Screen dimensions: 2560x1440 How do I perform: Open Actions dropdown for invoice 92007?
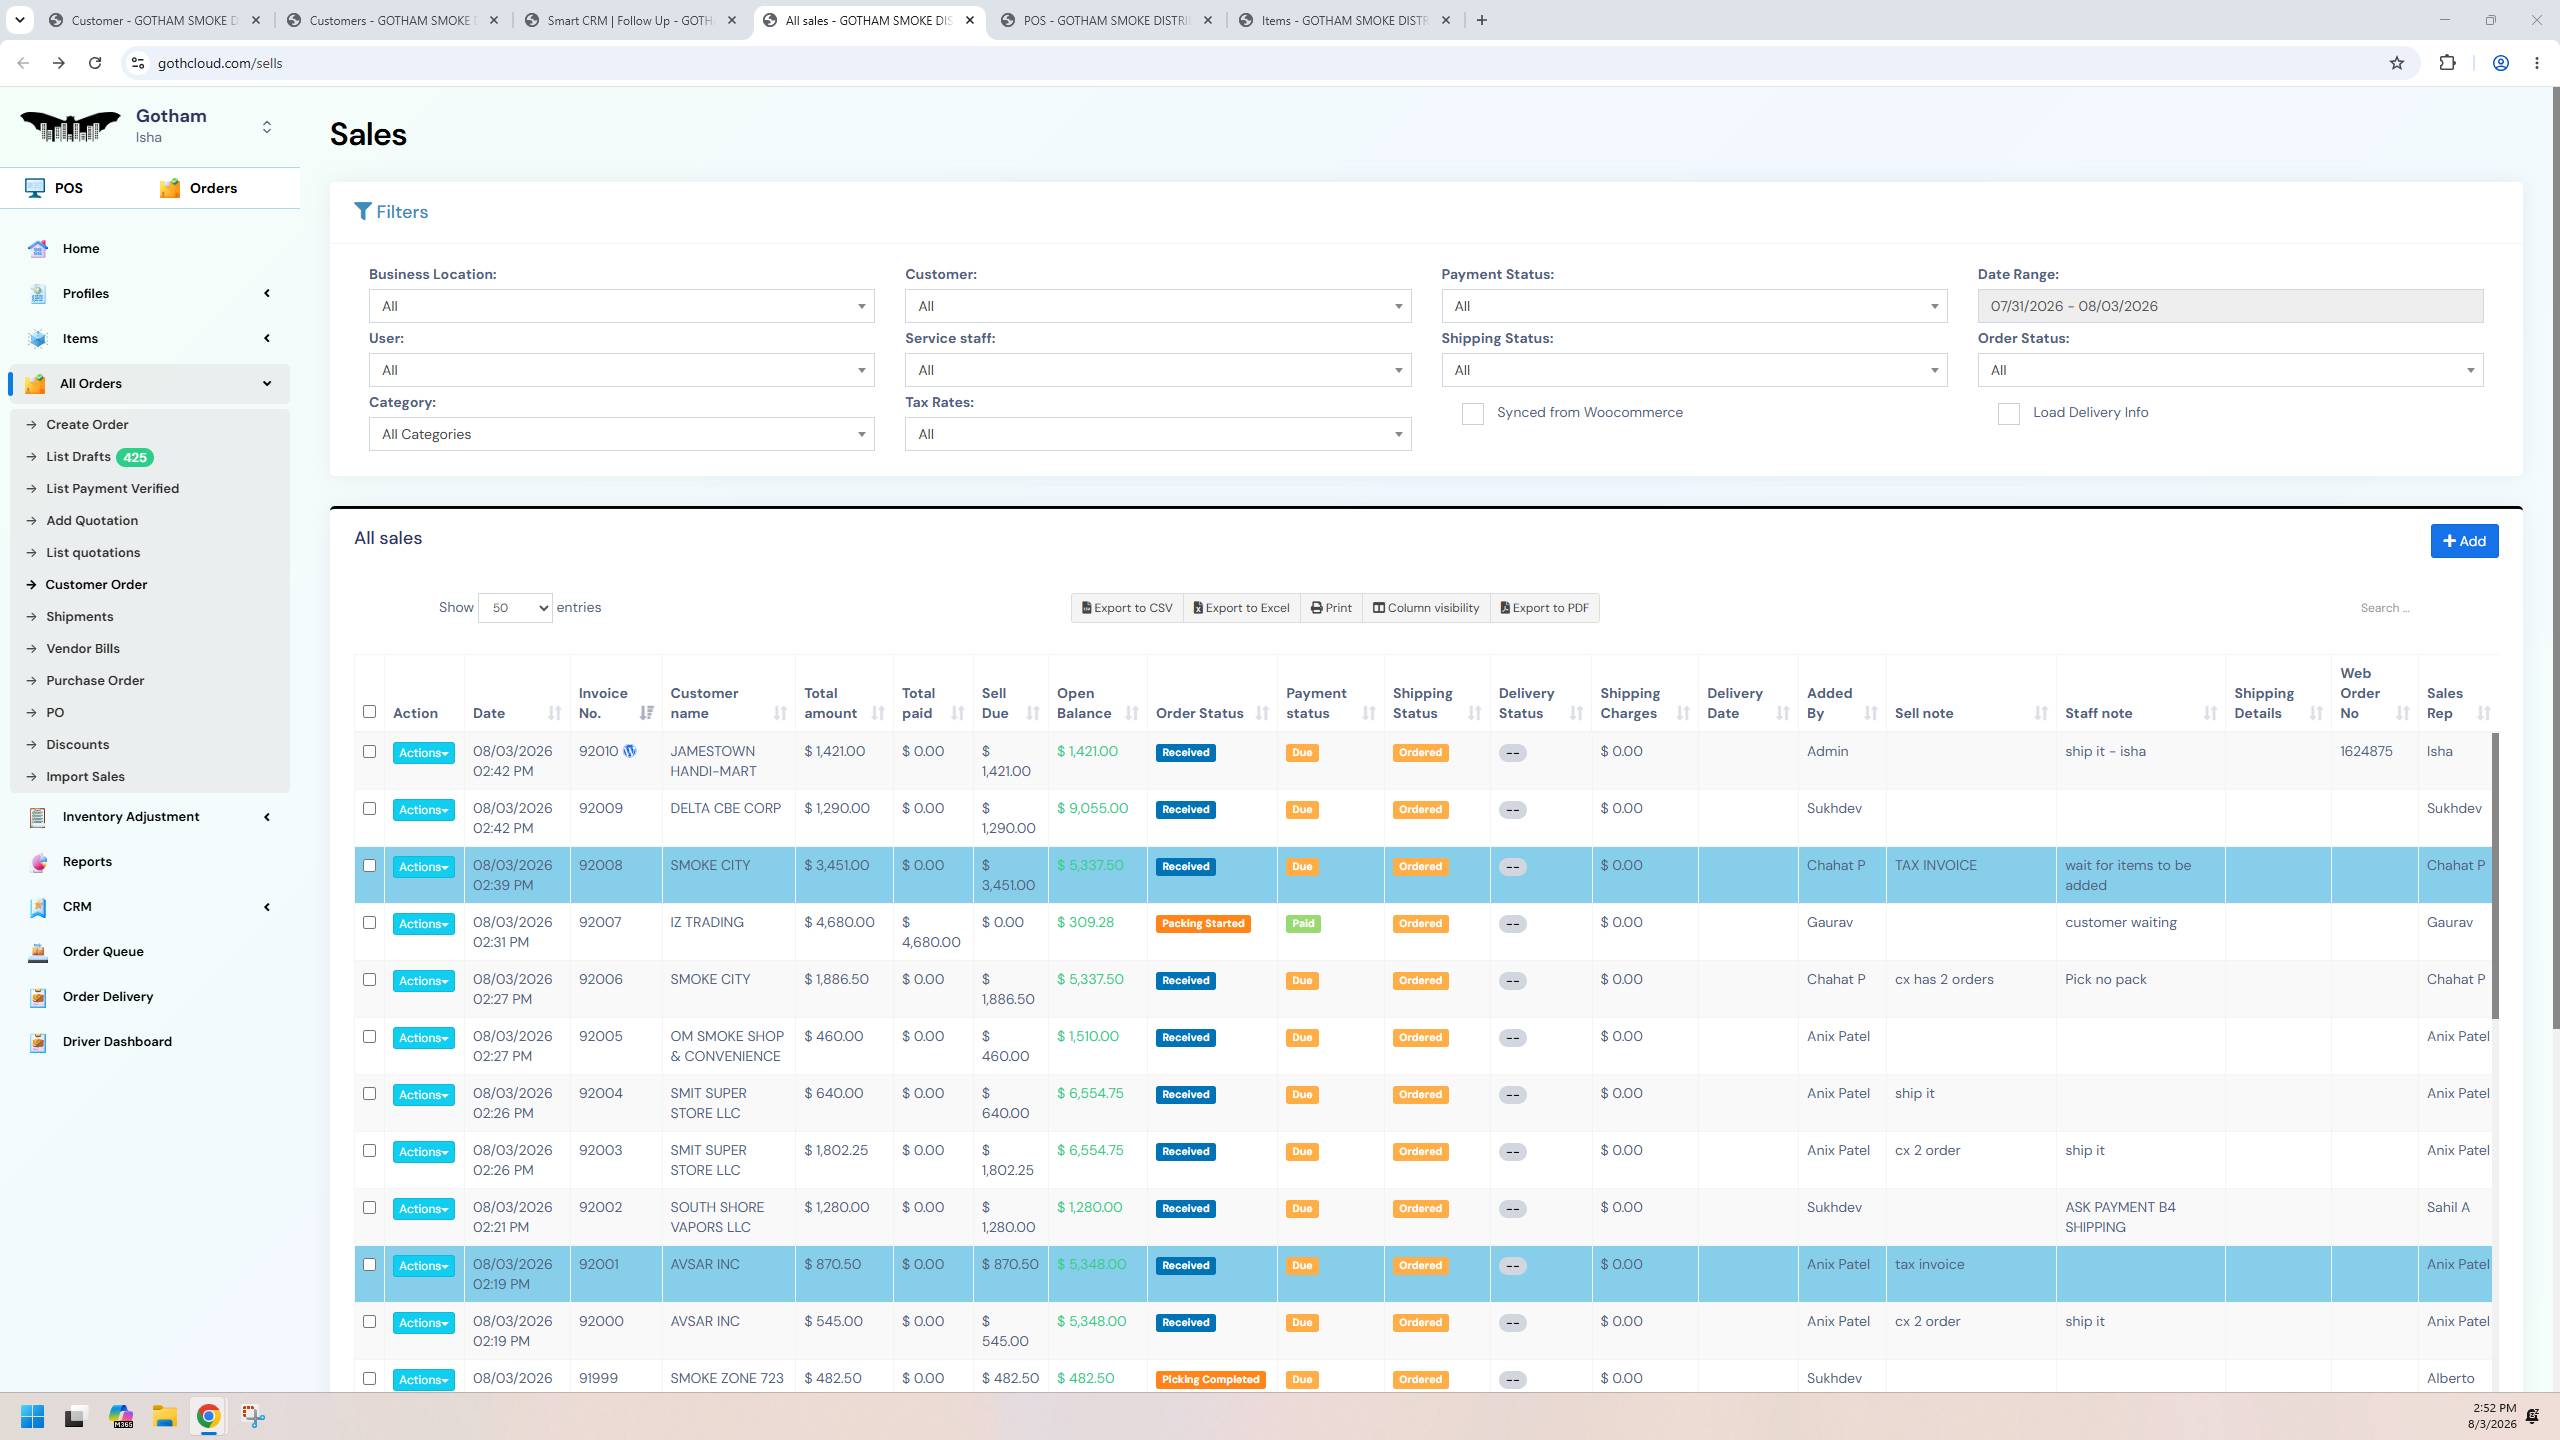(423, 924)
